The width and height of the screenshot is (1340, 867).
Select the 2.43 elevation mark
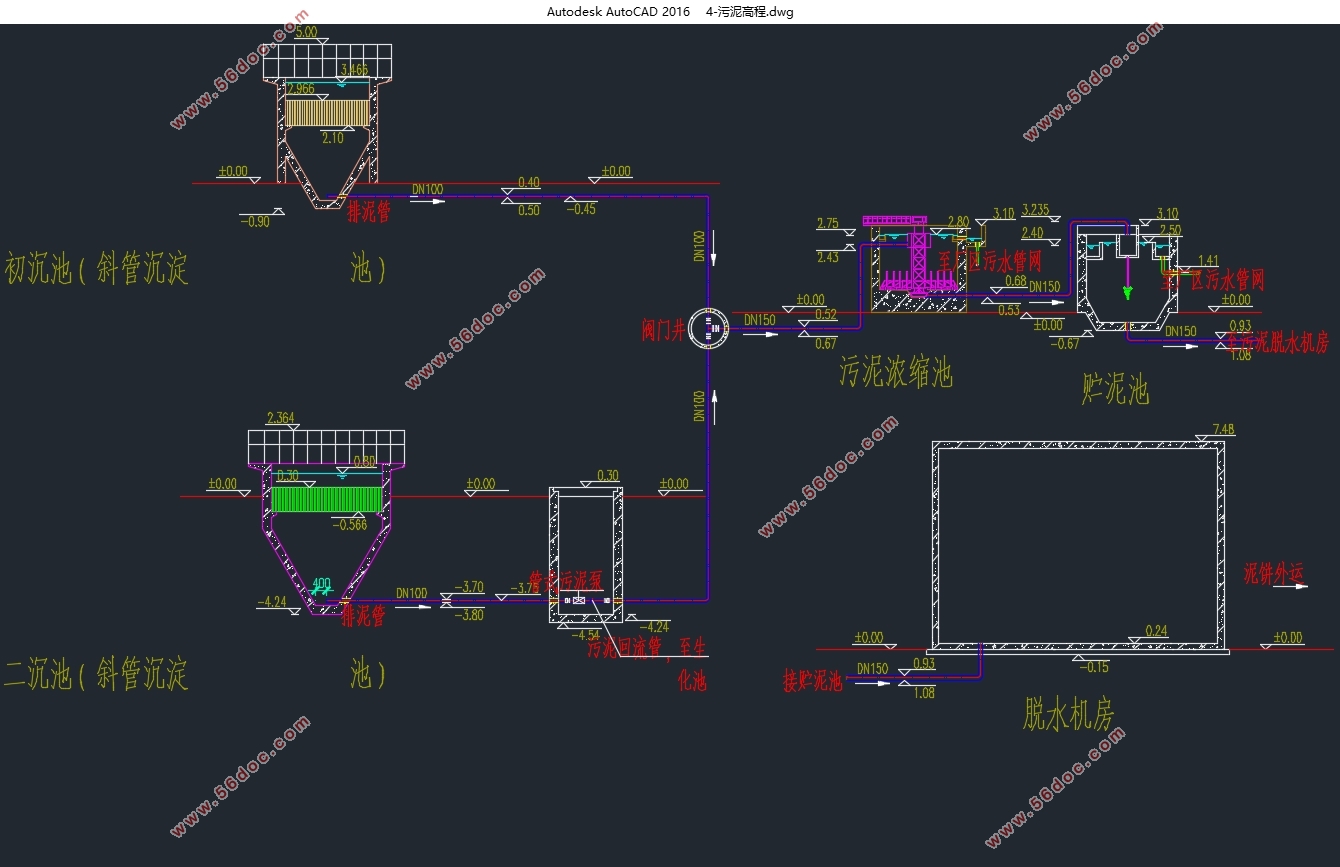828,258
